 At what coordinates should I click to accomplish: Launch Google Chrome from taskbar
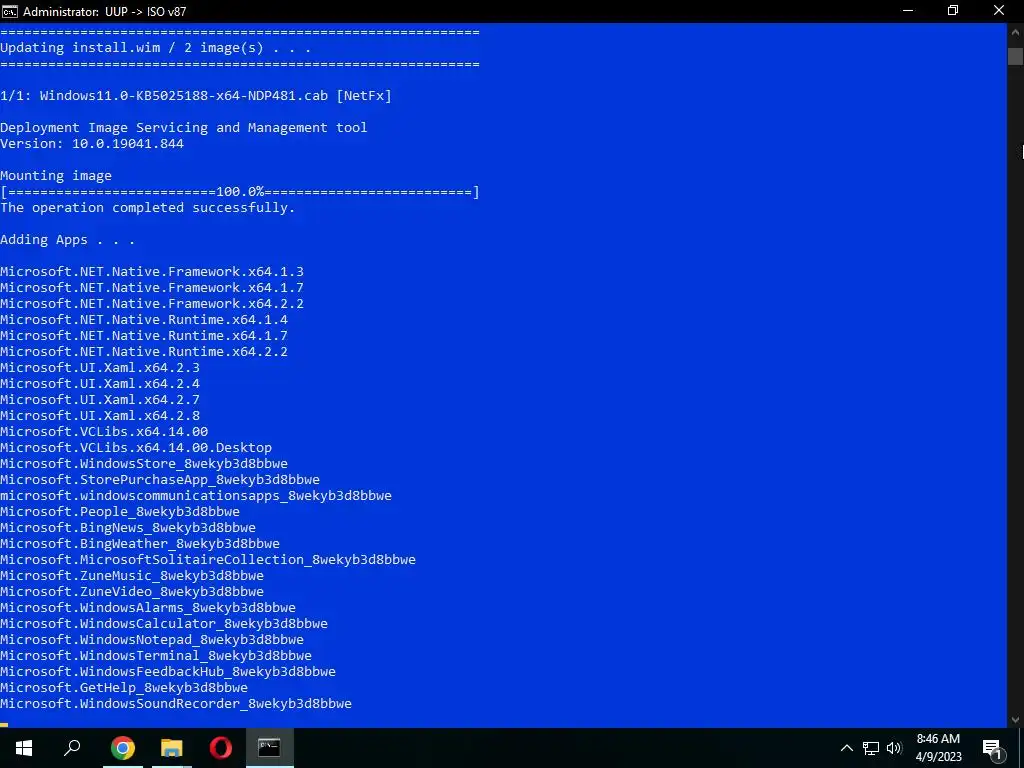tap(122, 748)
